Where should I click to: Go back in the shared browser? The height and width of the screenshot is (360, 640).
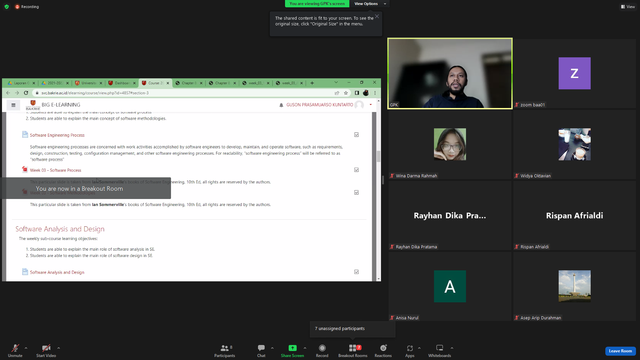coord(8,93)
